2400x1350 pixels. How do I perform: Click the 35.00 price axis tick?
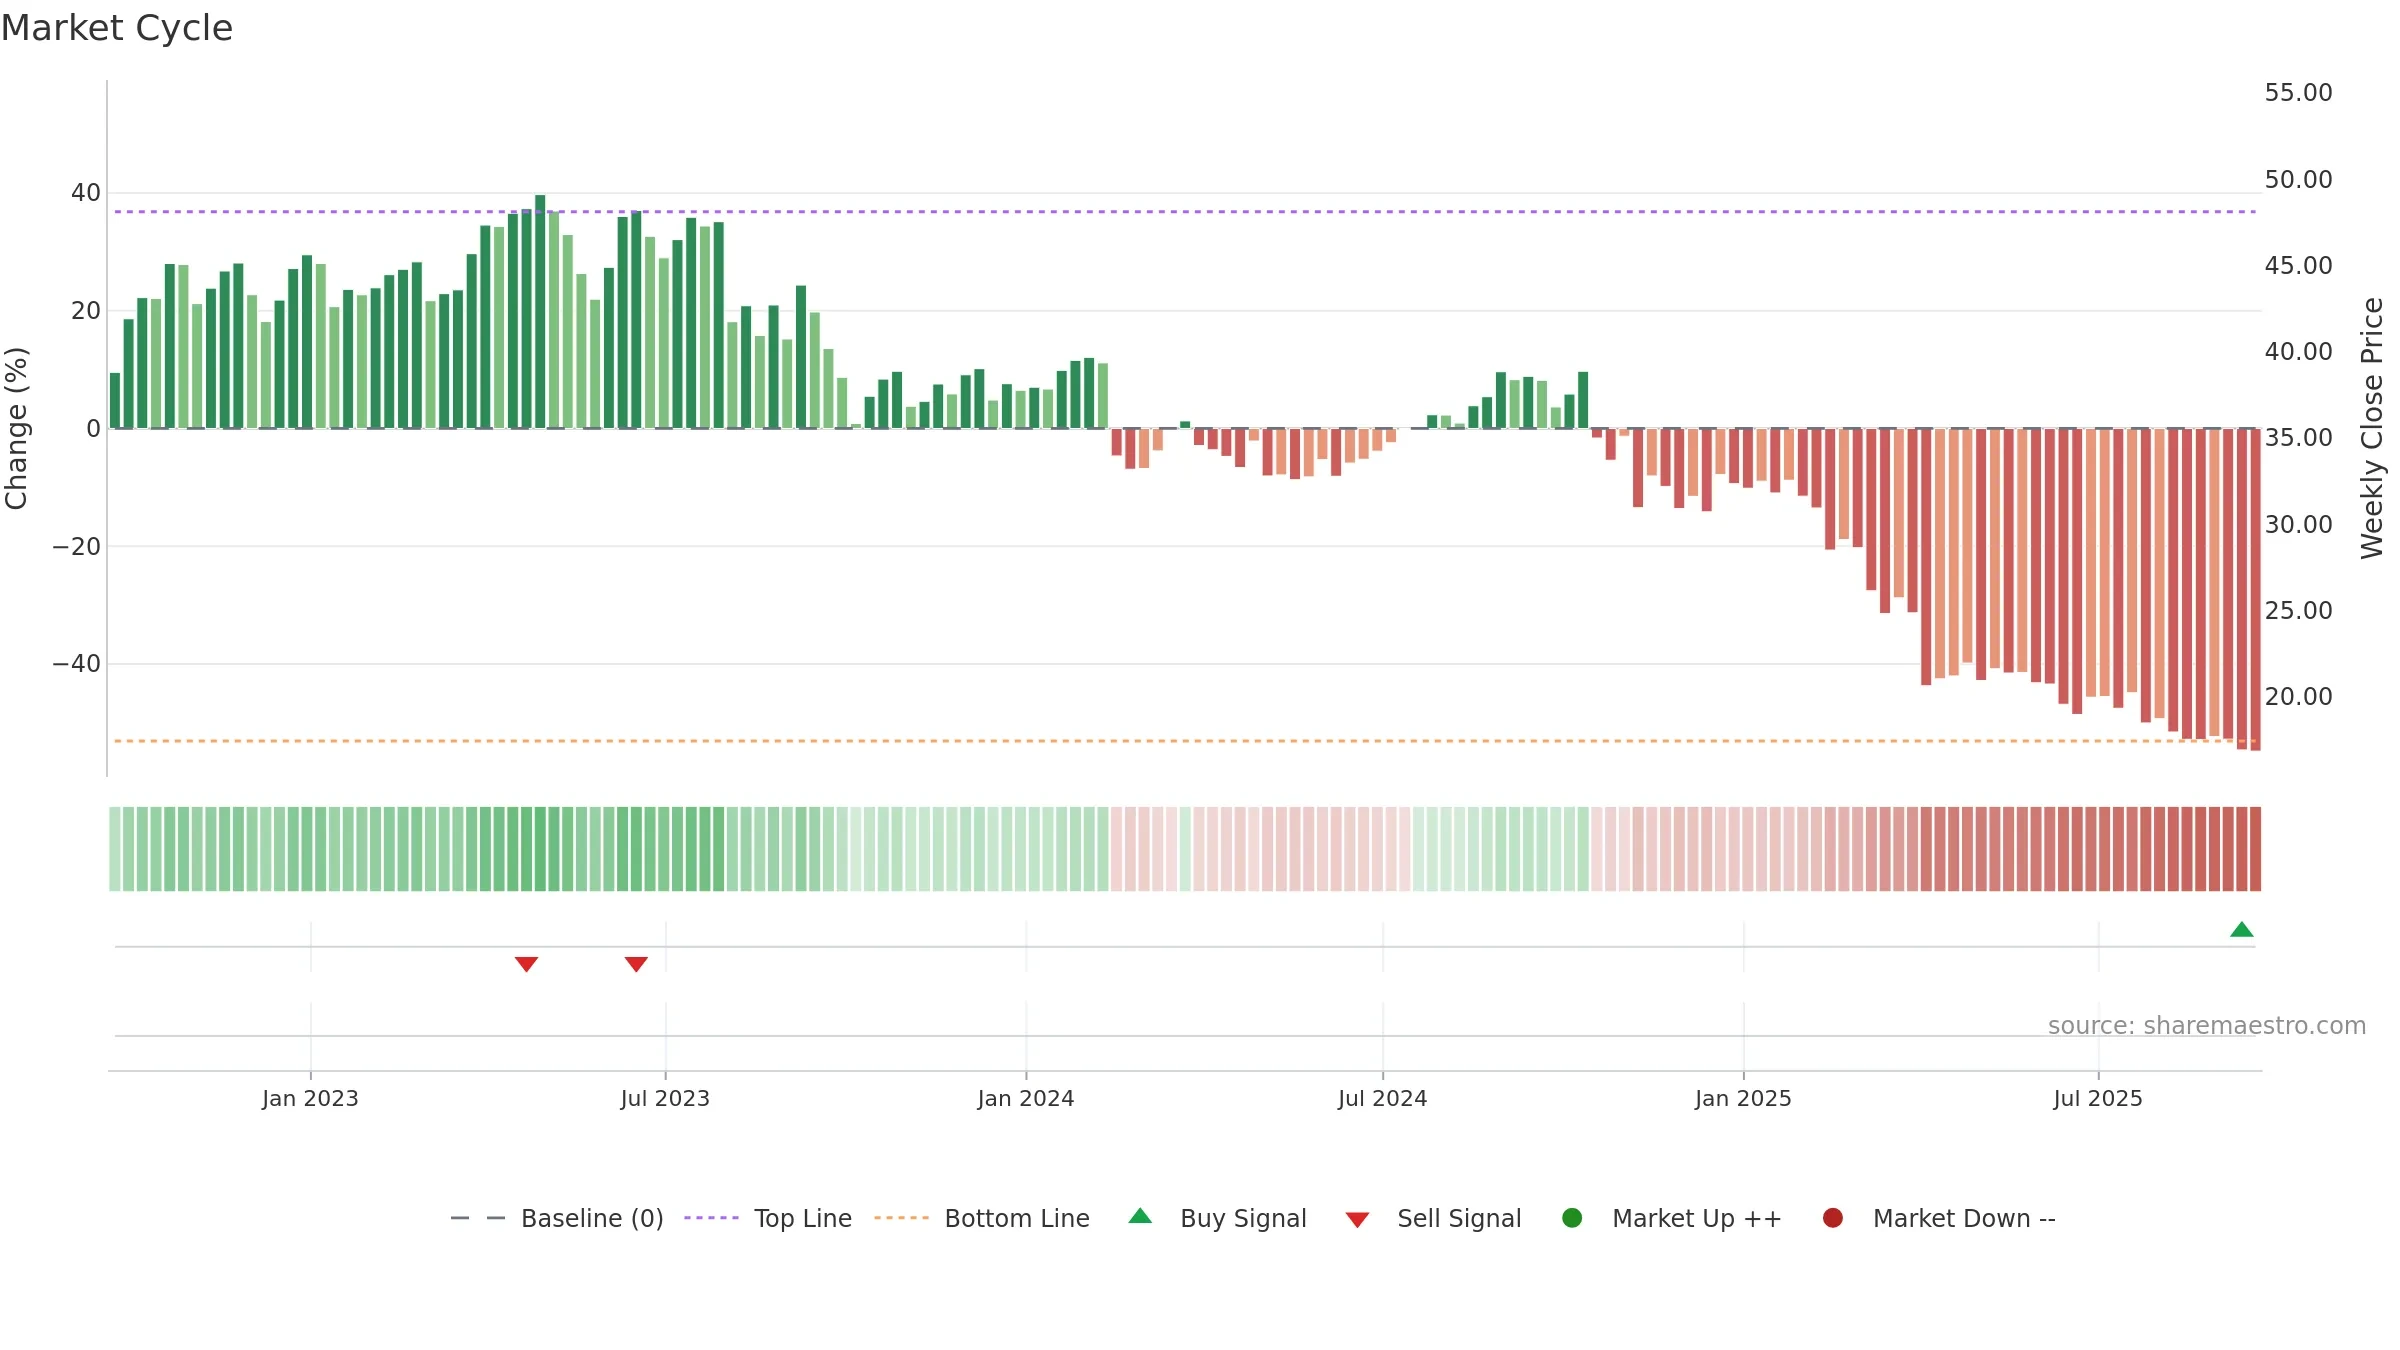coord(2298,438)
